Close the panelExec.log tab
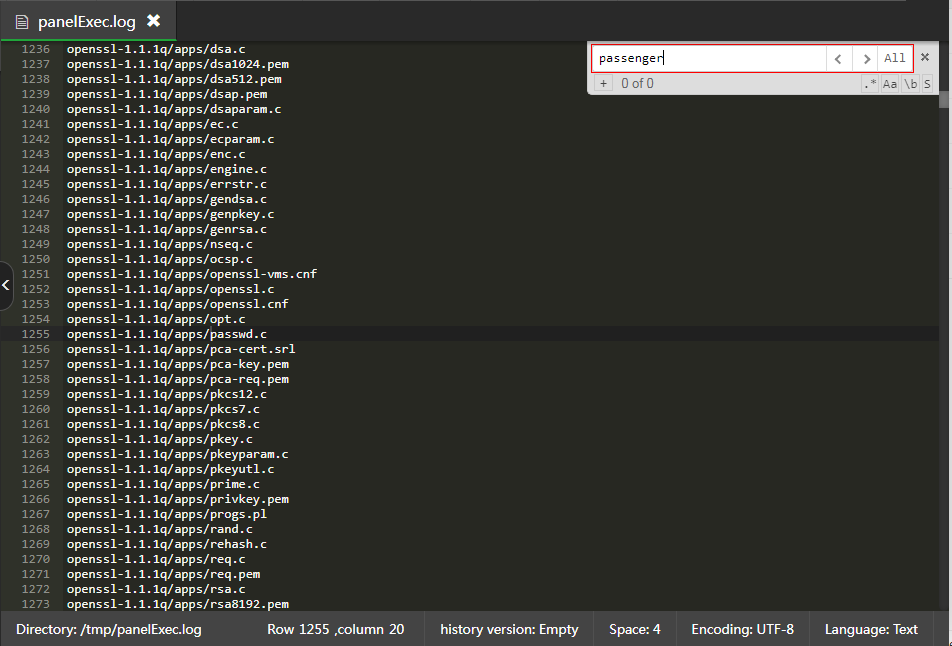Viewport: 952px width, 646px height. coord(153,21)
